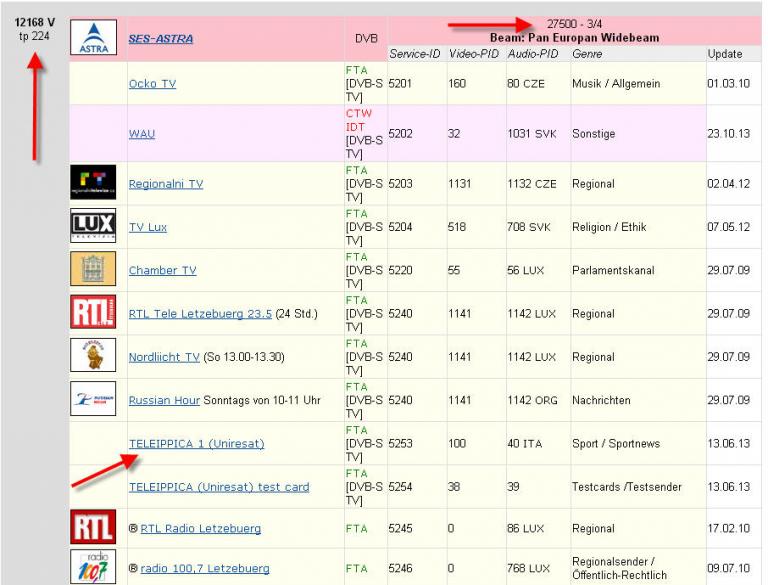Click the Nordliicht TV mascot logo
This screenshot has height=585, width=768.
pyautogui.click(x=93, y=356)
